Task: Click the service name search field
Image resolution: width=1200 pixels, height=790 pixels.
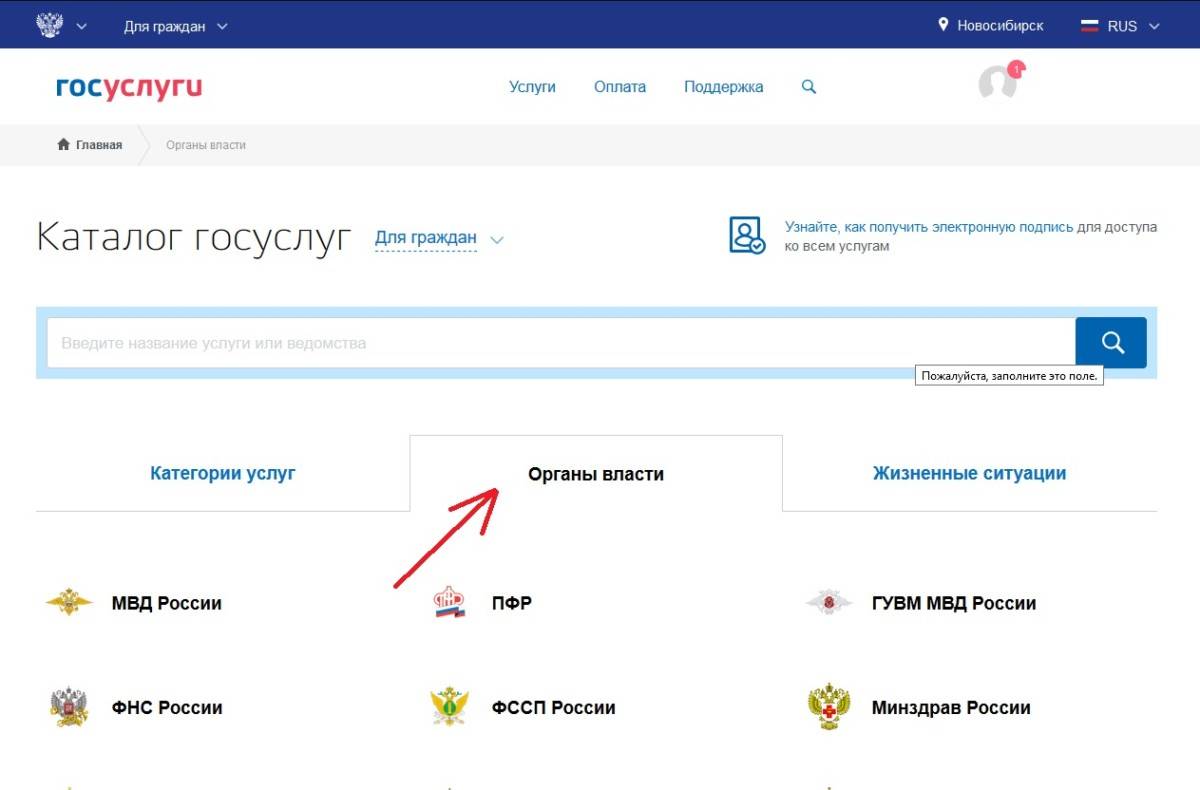Action: pyautogui.click(x=560, y=343)
